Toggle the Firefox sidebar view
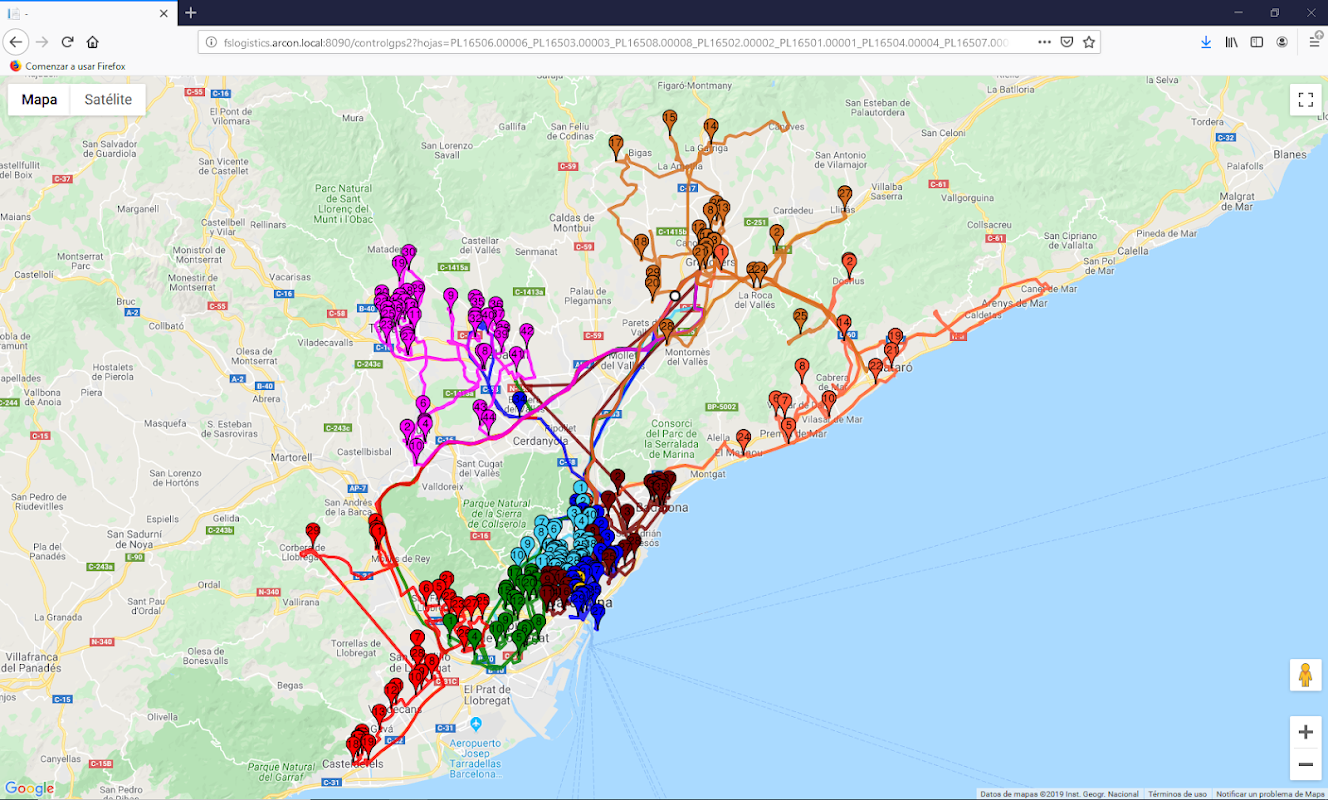 pyautogui.click(x=1257, y=42)
